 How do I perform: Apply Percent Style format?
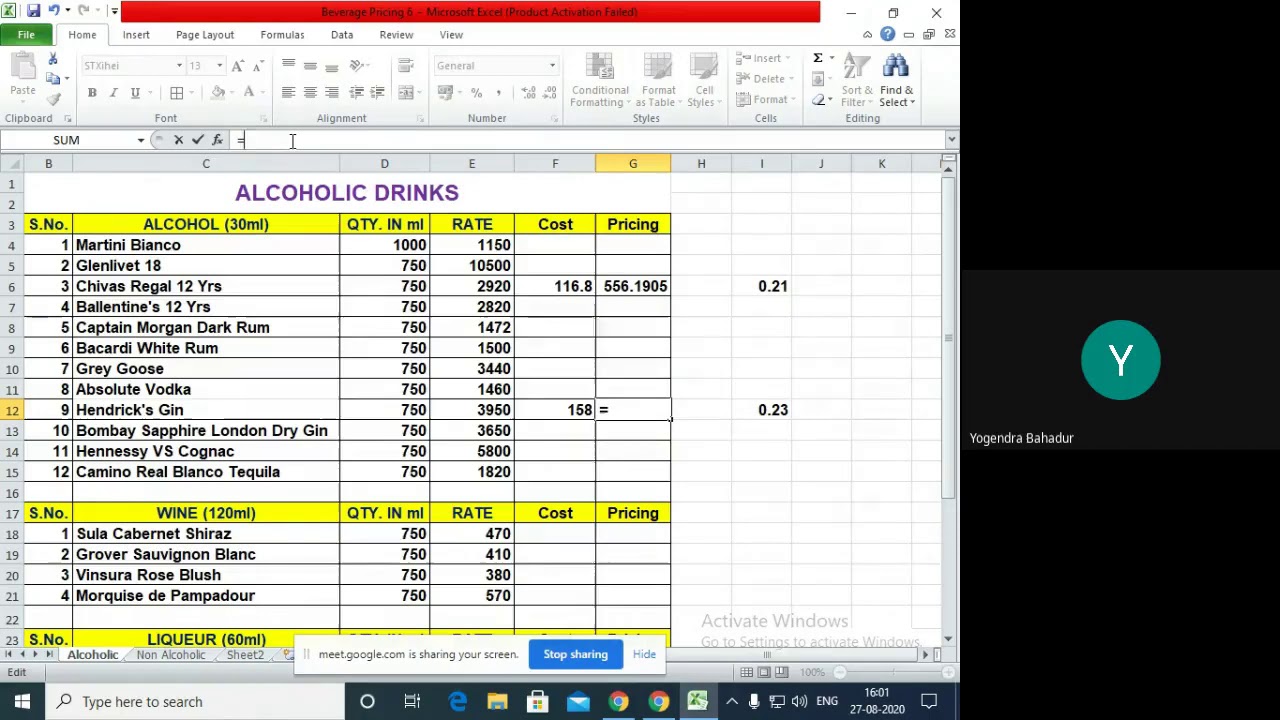pyautogui.click(x=476, y=93)
